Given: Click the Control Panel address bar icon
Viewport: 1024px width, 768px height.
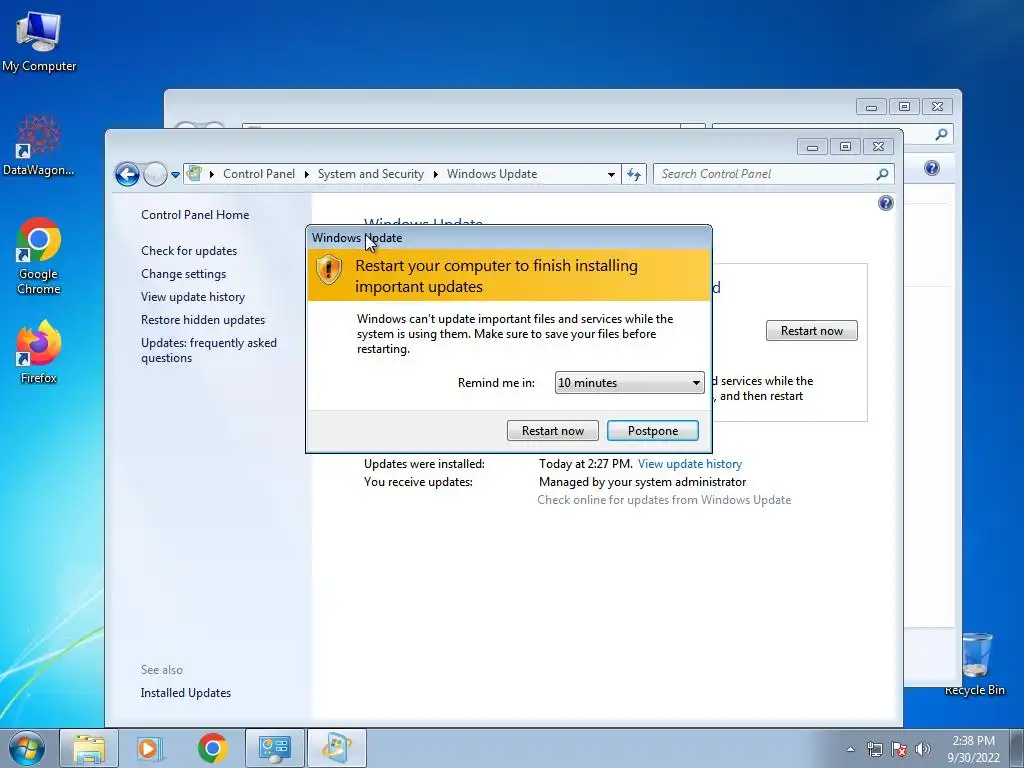Looking at the screenshot, I should (x=194, y=174).
